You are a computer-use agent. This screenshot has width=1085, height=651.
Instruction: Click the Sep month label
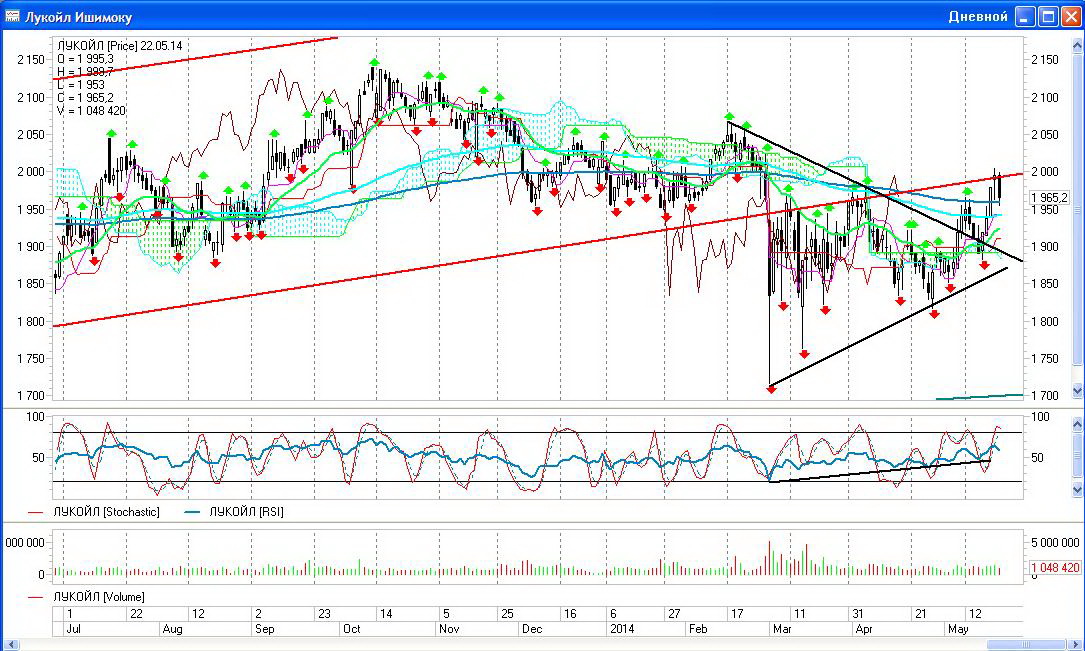coord(264,629)
